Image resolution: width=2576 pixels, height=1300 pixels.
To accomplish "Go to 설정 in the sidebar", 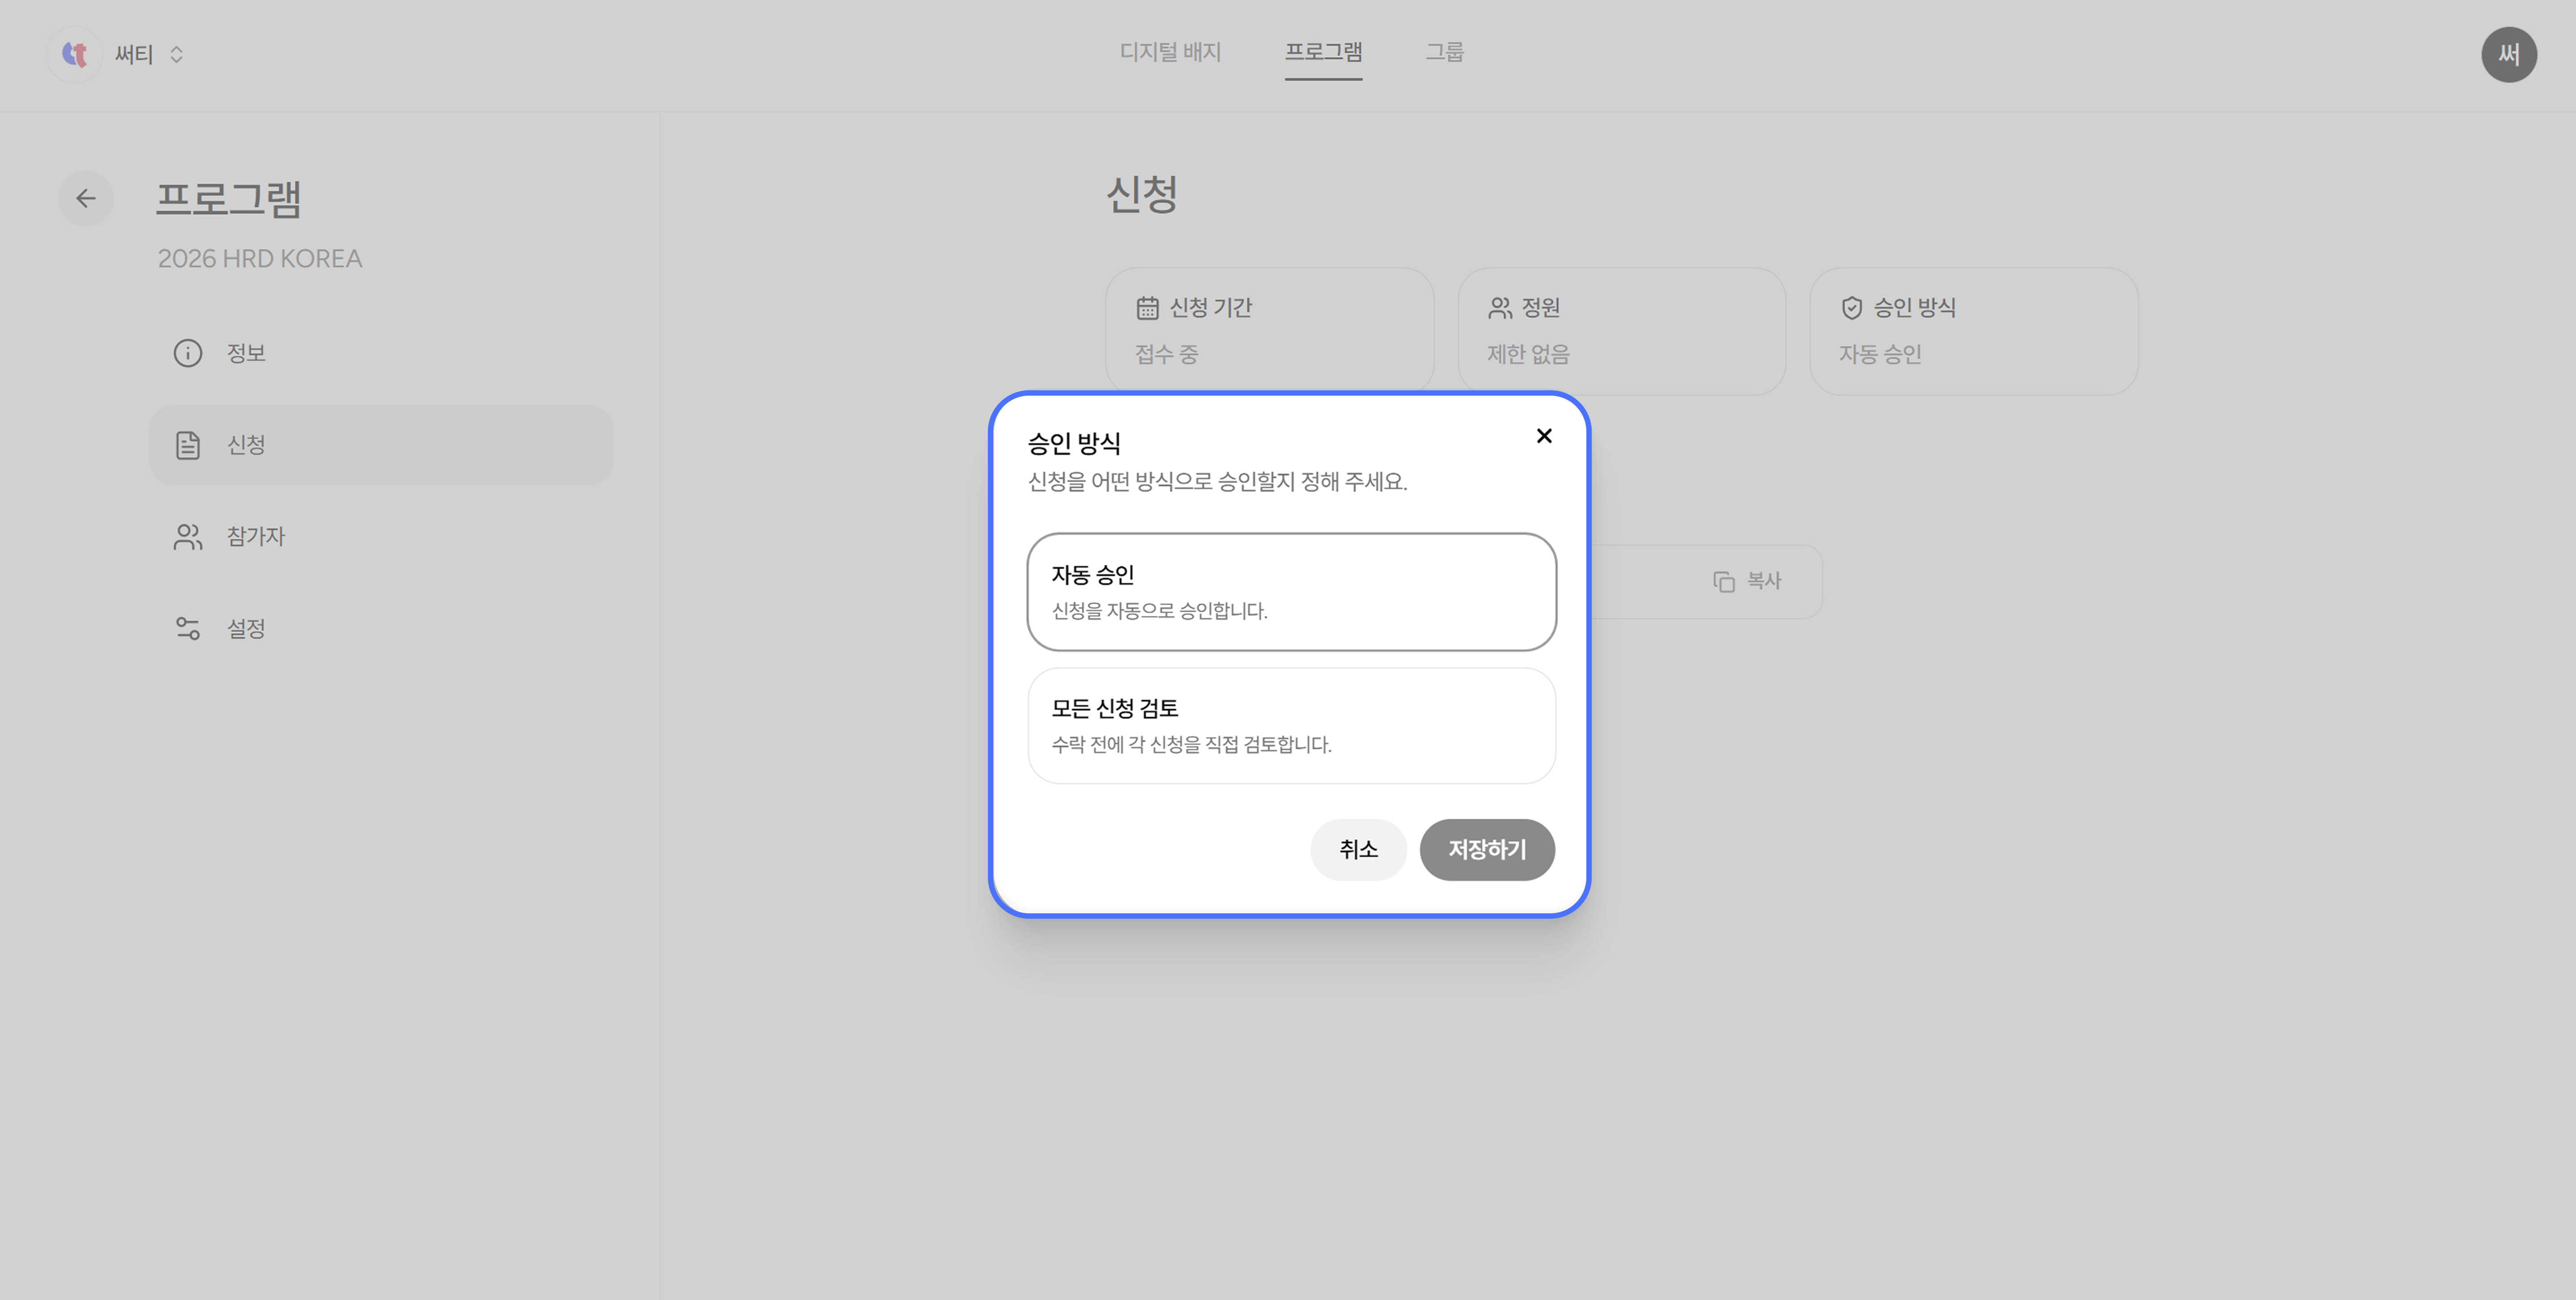I will 381,628.
